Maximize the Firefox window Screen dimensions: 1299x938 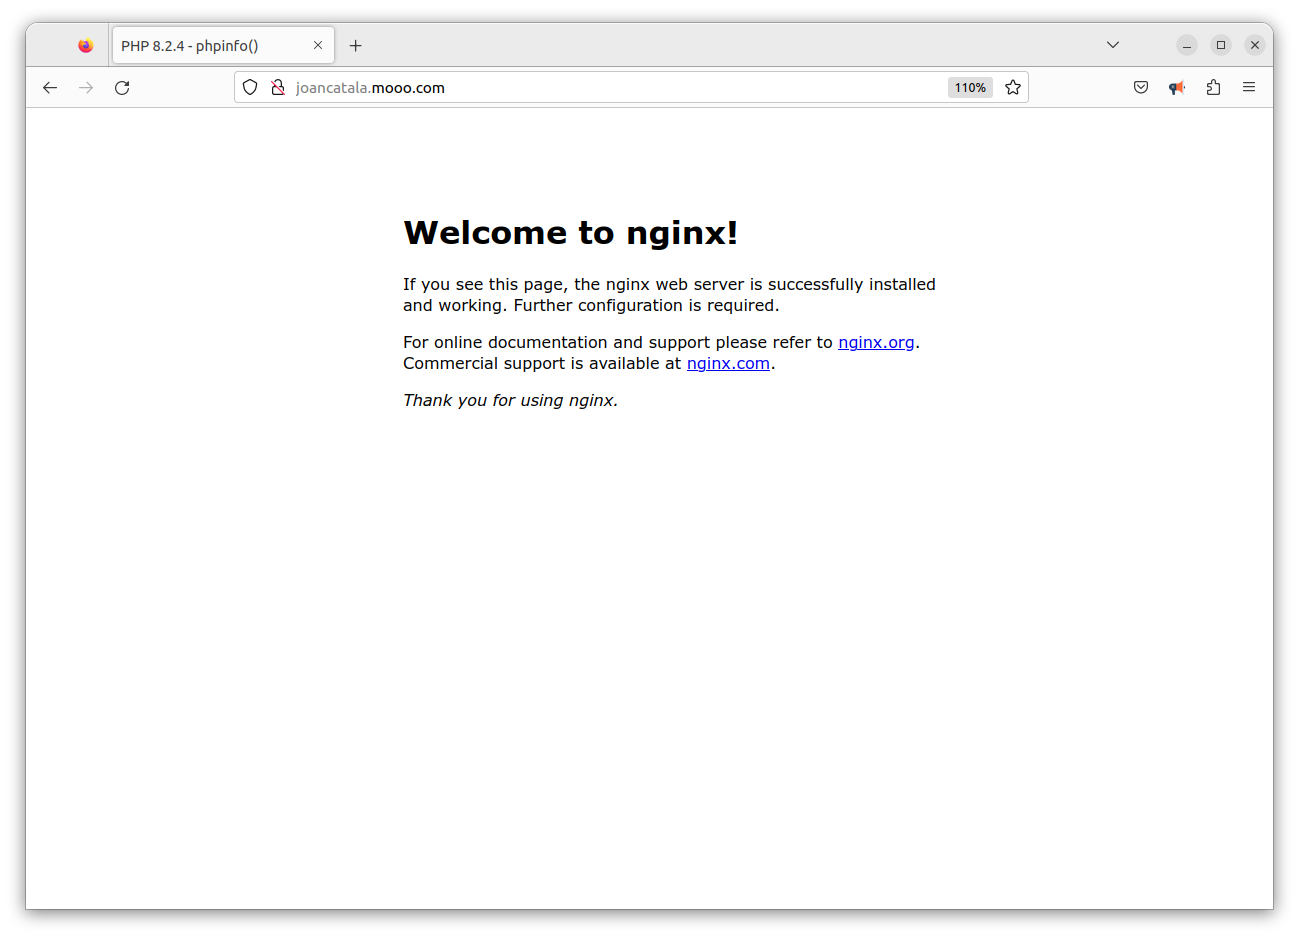1221,45
